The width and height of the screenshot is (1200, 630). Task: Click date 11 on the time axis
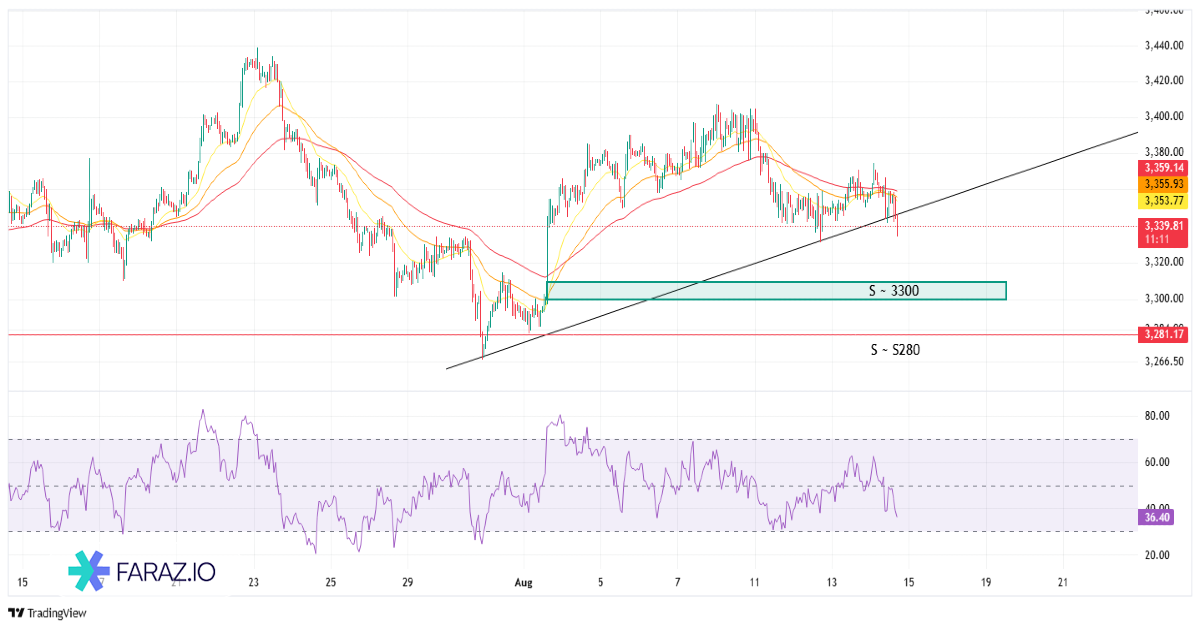755,582
